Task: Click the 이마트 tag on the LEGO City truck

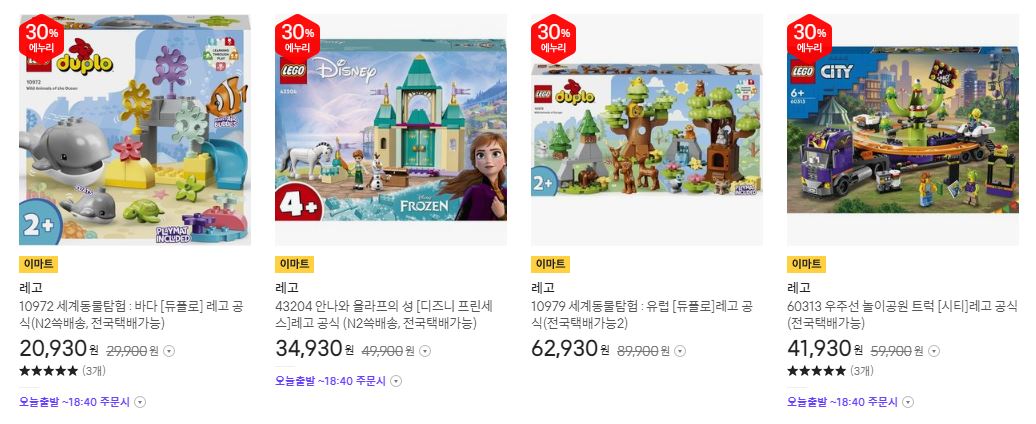Action: pos(807,264)
